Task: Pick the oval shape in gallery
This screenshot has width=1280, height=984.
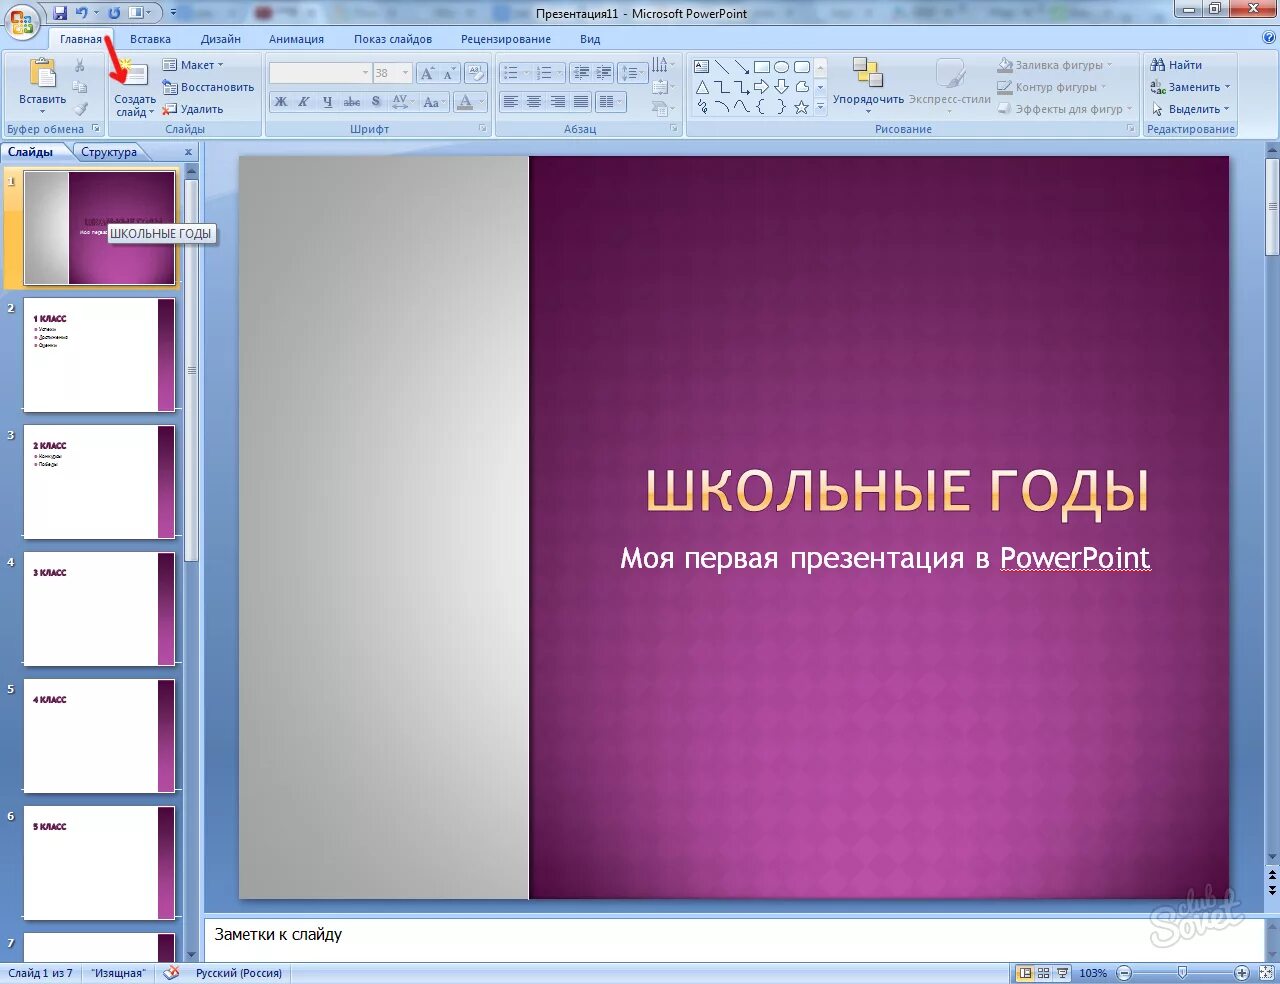Action: 781,67
